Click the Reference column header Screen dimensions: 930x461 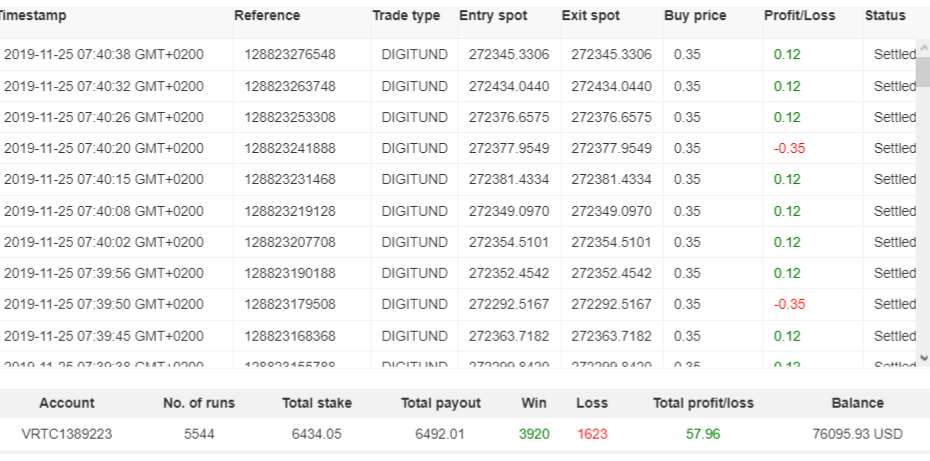pos(267,16)
